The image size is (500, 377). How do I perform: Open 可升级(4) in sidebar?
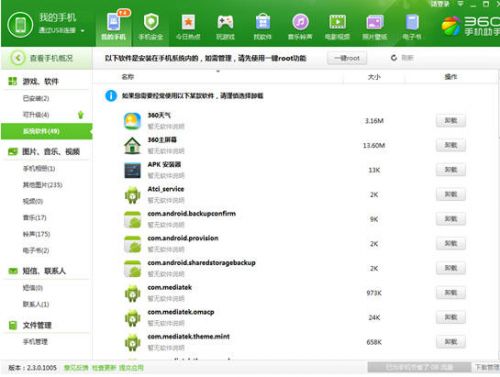click(x=36, y=115)
